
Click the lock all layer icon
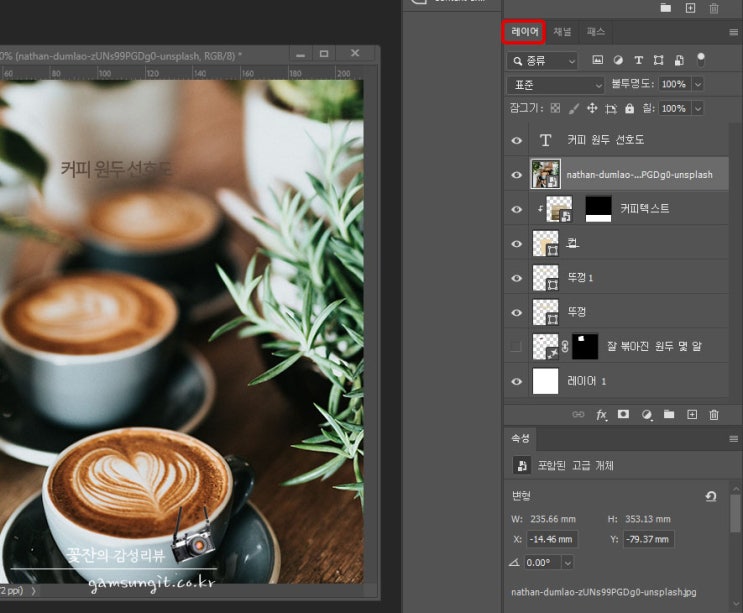pyautogui.click(x=629, y=108)
